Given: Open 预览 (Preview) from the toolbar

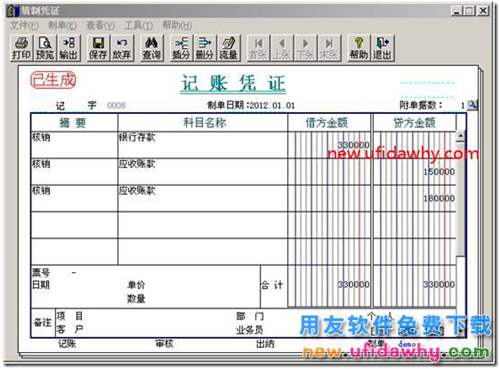Looking at the screenshot, I should [x=45, y=48].
